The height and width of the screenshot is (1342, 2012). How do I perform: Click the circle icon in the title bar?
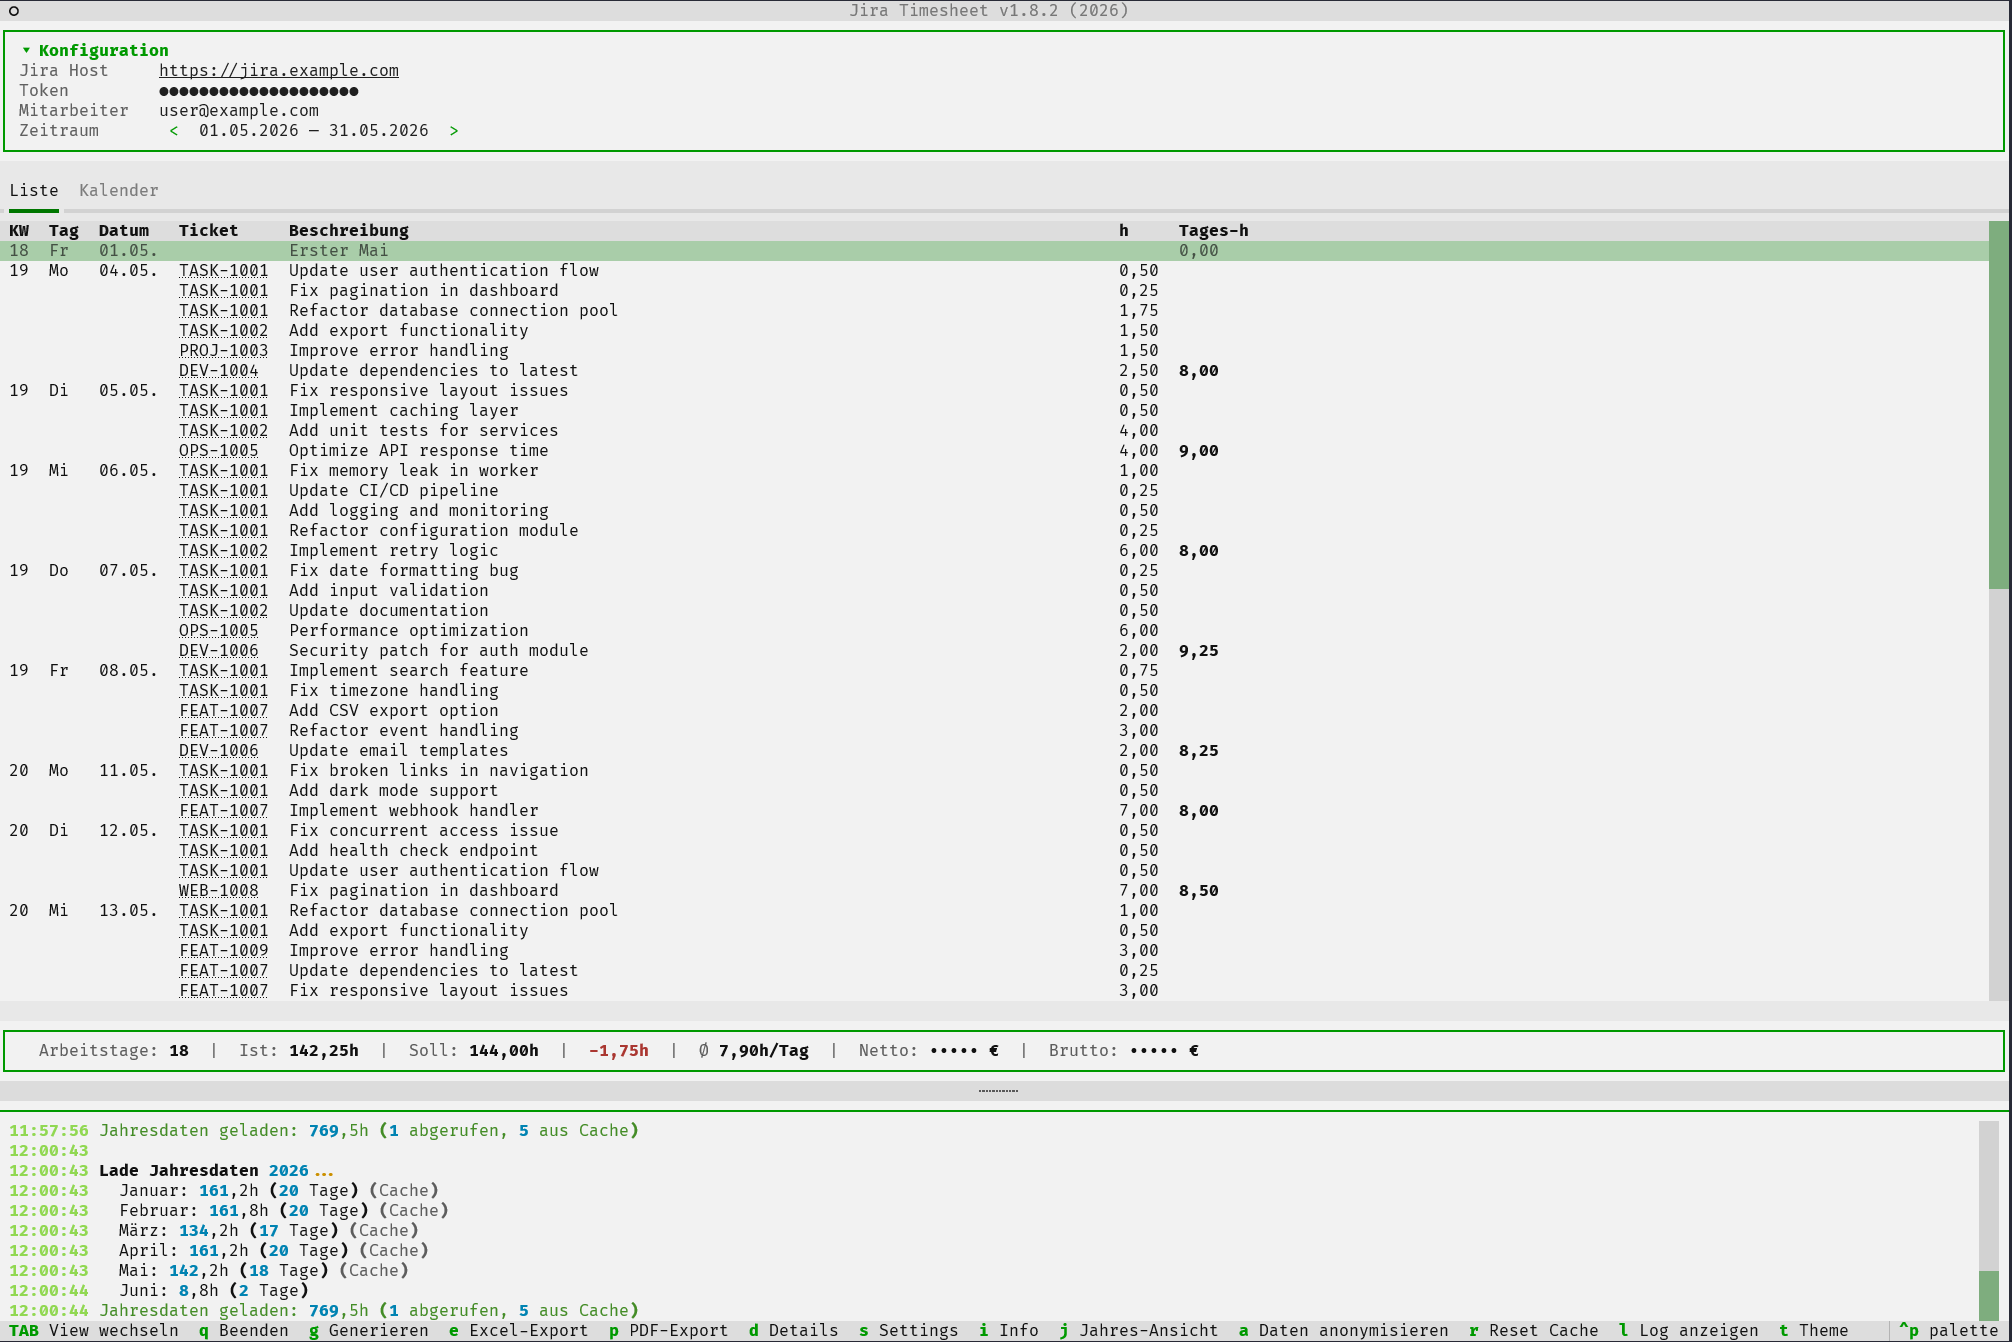[14, 11]
